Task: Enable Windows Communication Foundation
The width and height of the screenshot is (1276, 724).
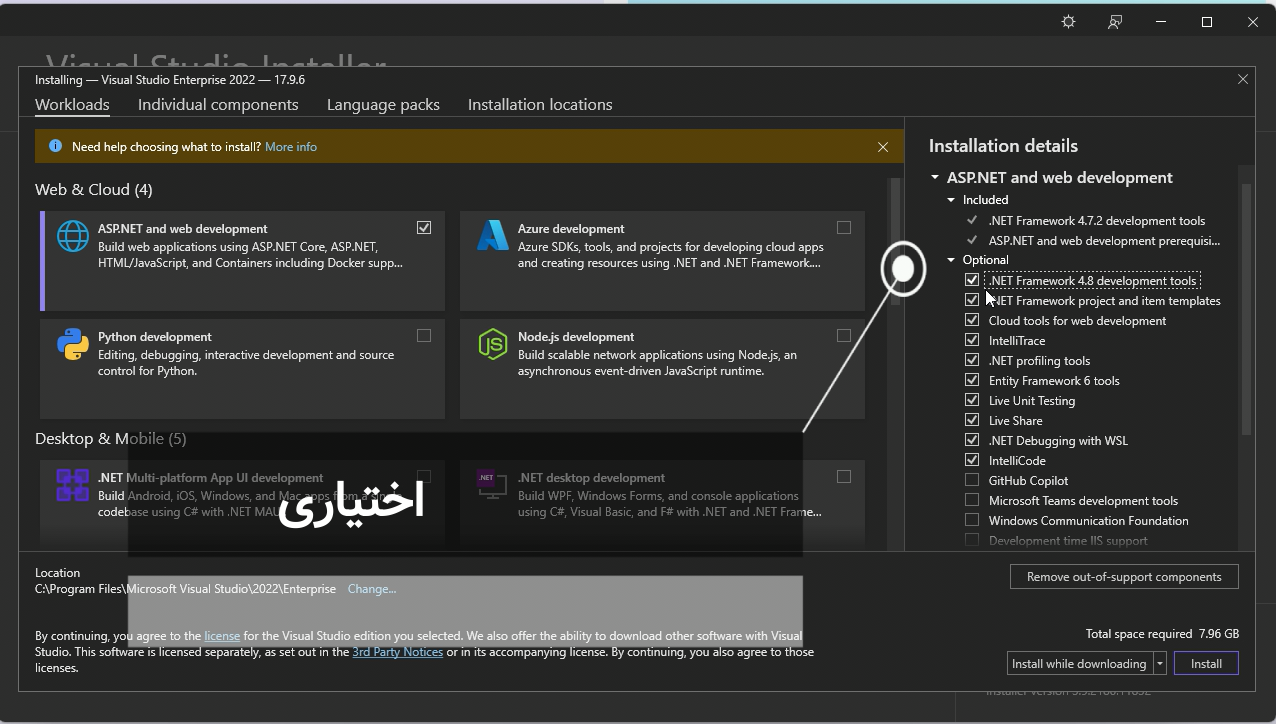Action: [x=972, y=520]
